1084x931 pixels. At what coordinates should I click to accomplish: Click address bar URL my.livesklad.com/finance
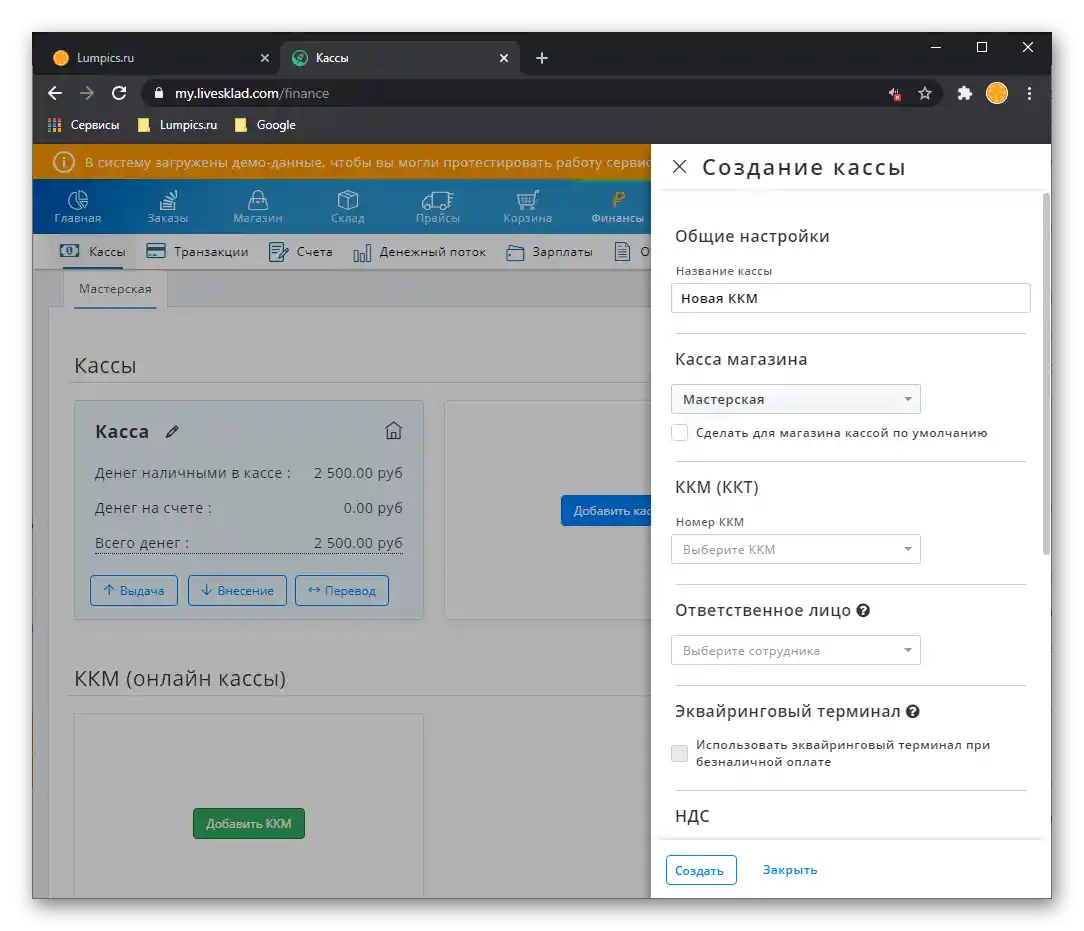pyautogui.click(x=252, y=93)
